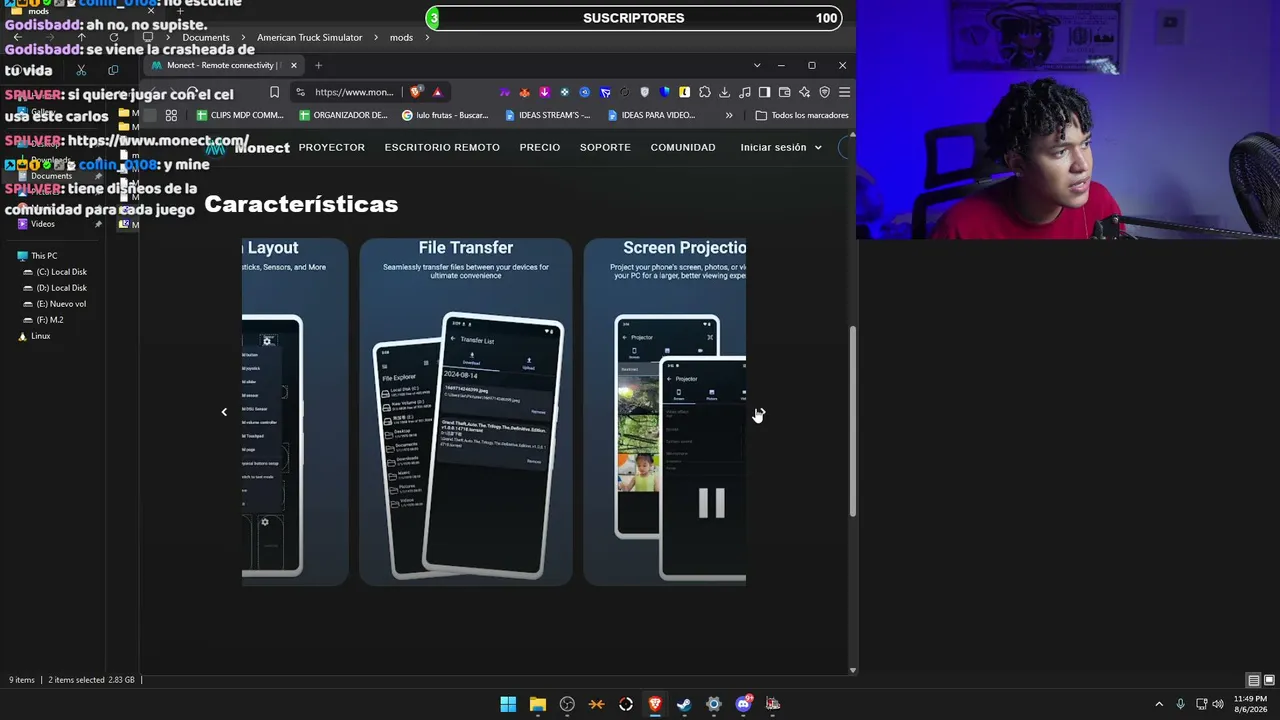This screenshot has height=720, width=1280.
Task: Open SOPORTE menu item
Action: tap(605, 147)
